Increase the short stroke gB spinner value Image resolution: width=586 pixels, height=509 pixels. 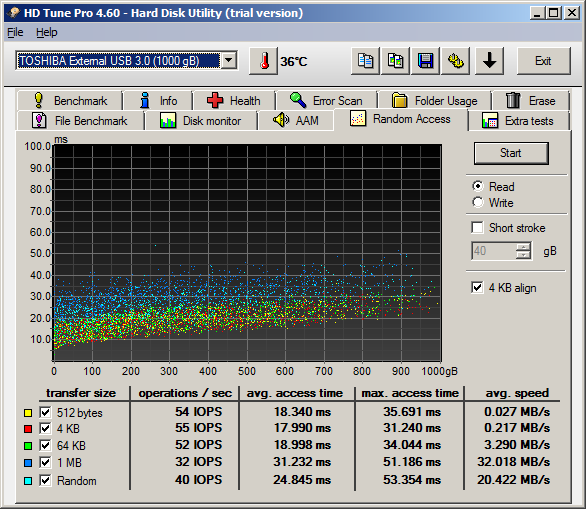point(523,247)
